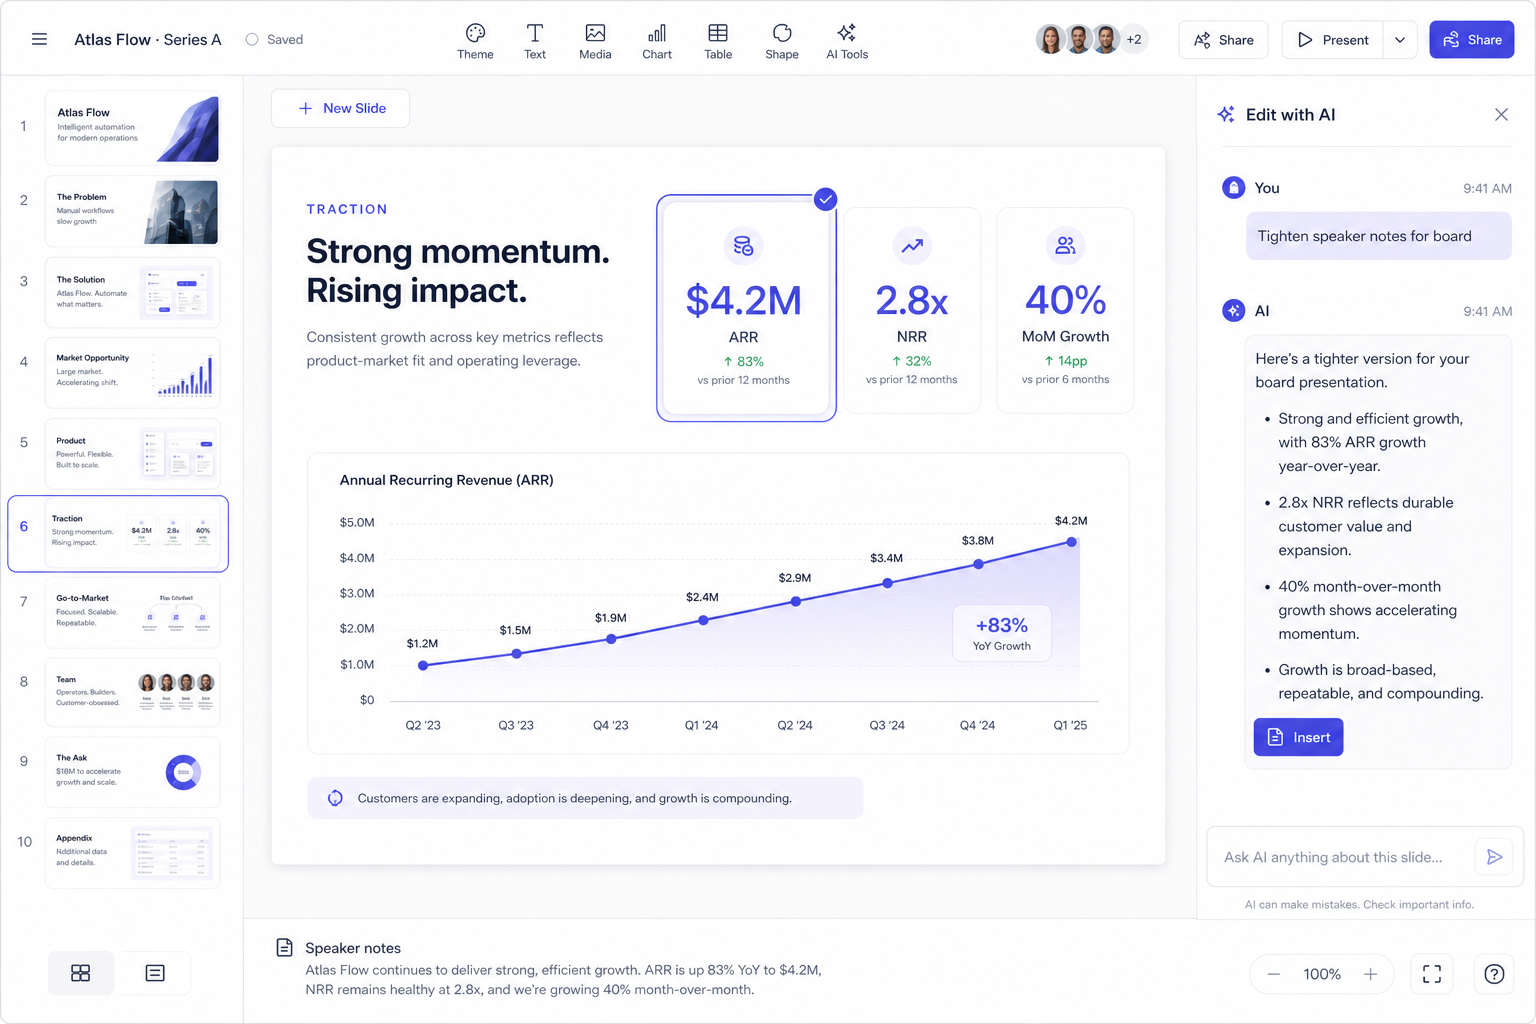1536x1024 pixels.
Task: Click the AI assistant avatar icon
Action: (1234, 310)
